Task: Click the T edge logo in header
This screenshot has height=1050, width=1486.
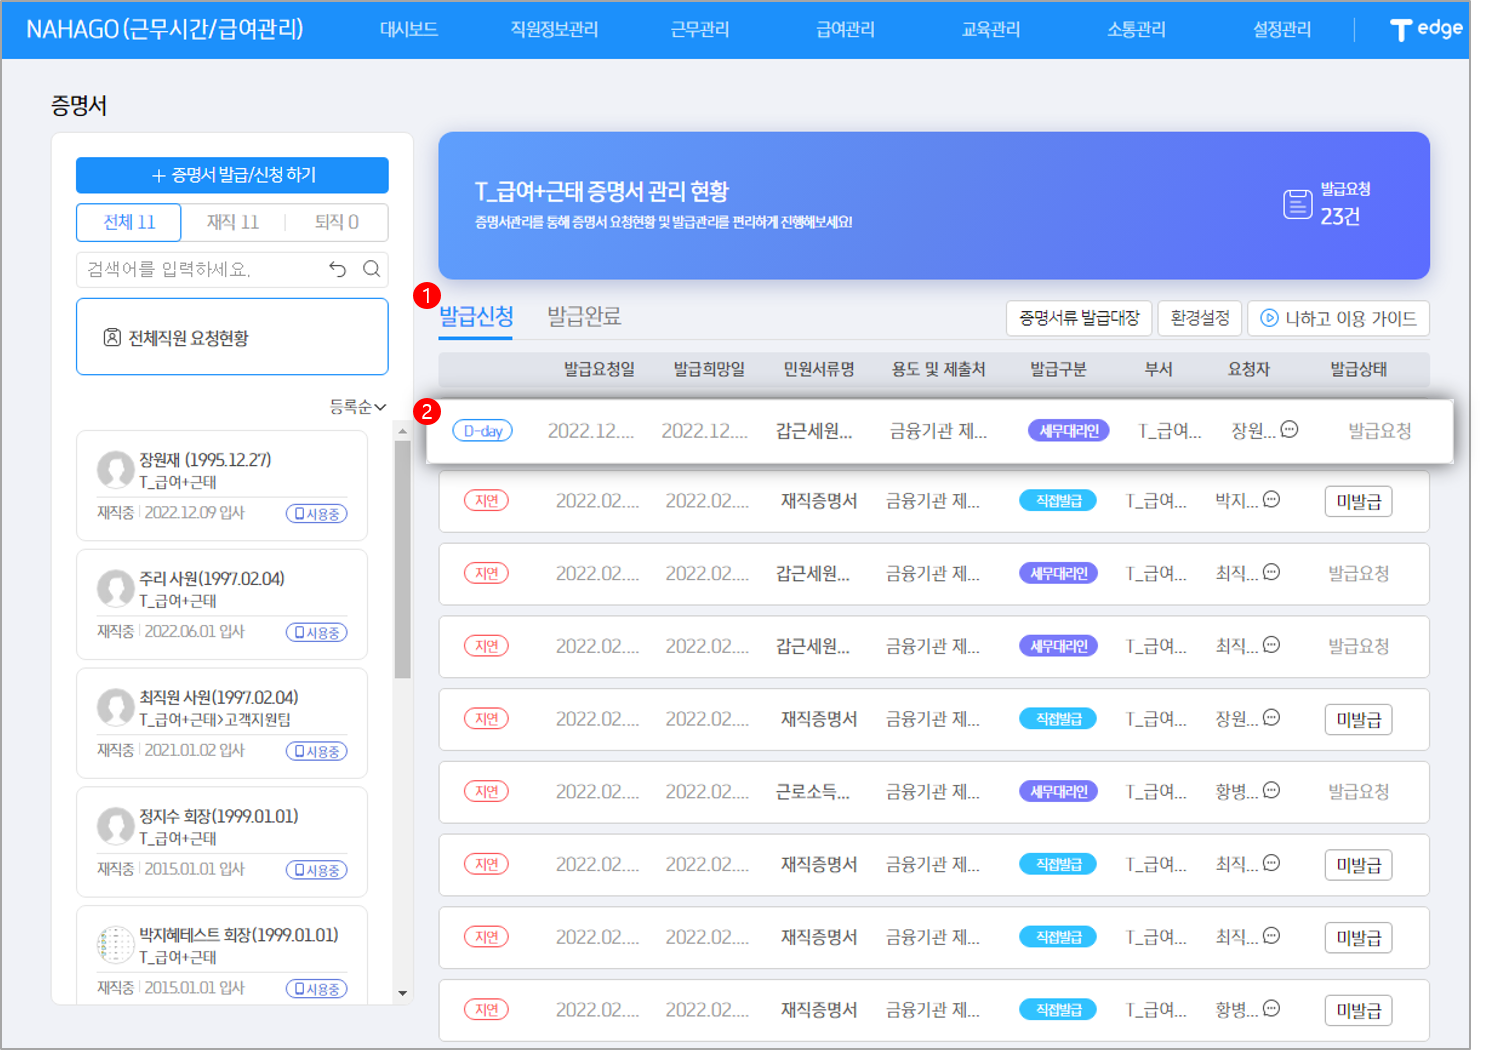Action: 1426,29
